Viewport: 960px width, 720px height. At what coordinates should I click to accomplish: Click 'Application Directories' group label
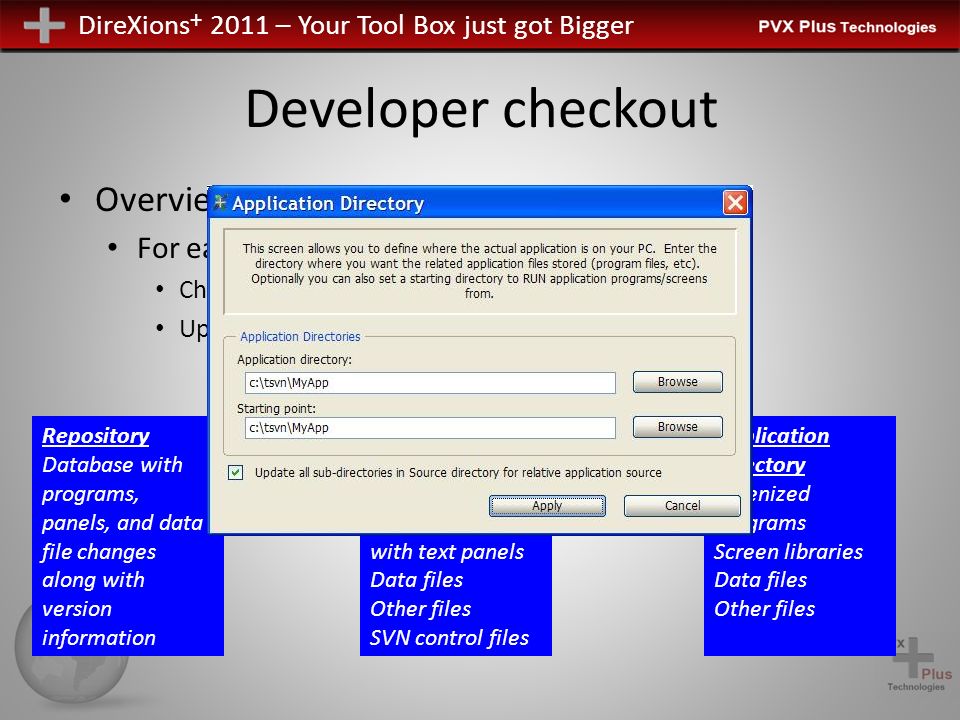tap(300, 337)
